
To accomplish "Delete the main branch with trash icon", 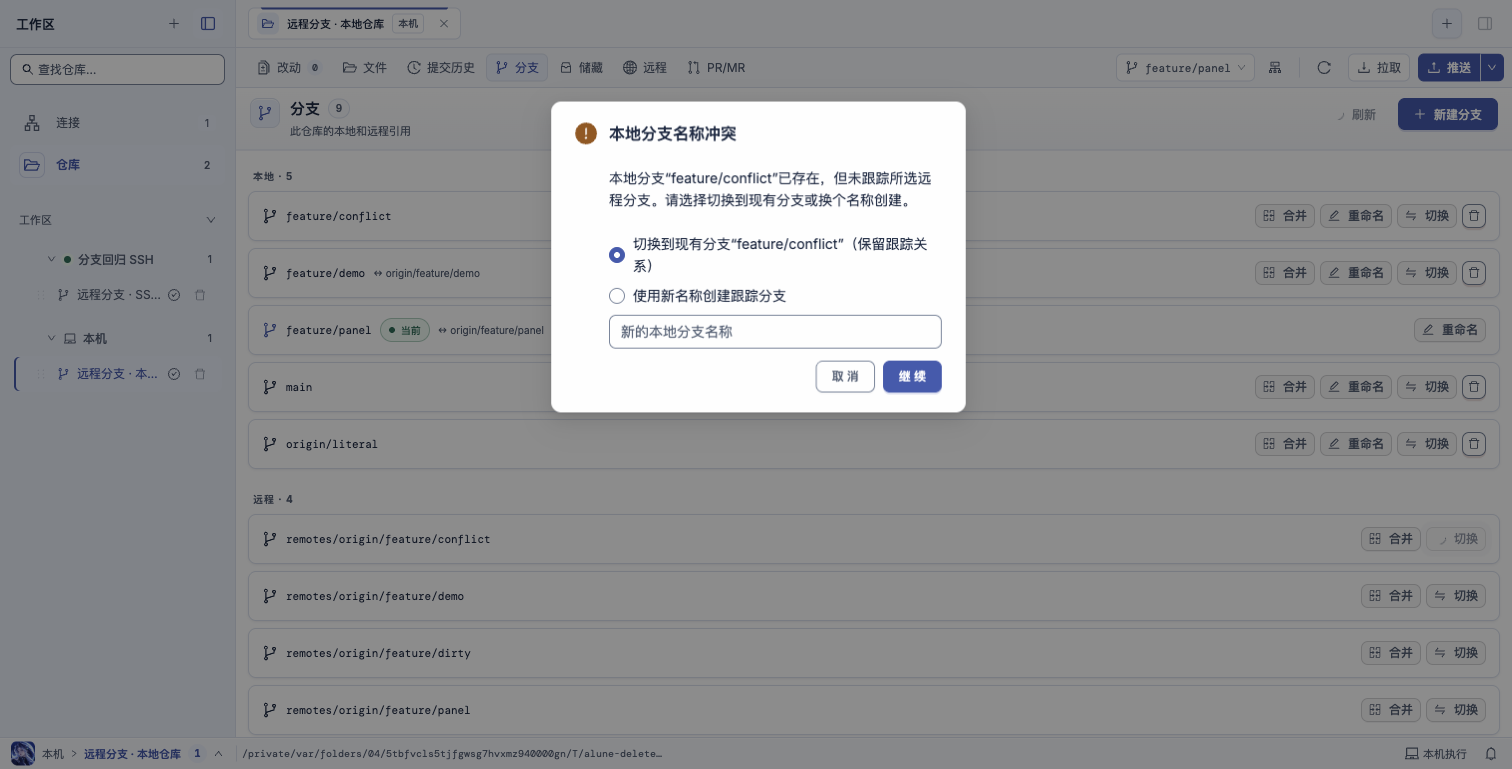I will point(1474,387).
